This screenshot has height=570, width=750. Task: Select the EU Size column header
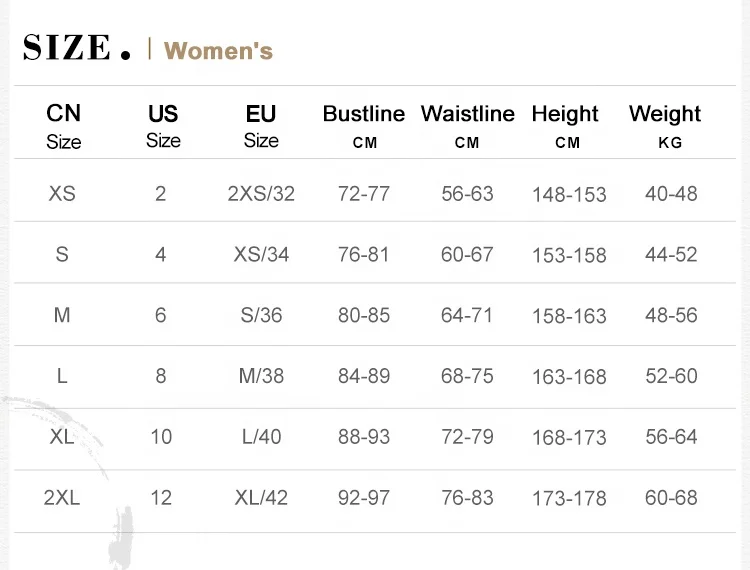point(261,126)
